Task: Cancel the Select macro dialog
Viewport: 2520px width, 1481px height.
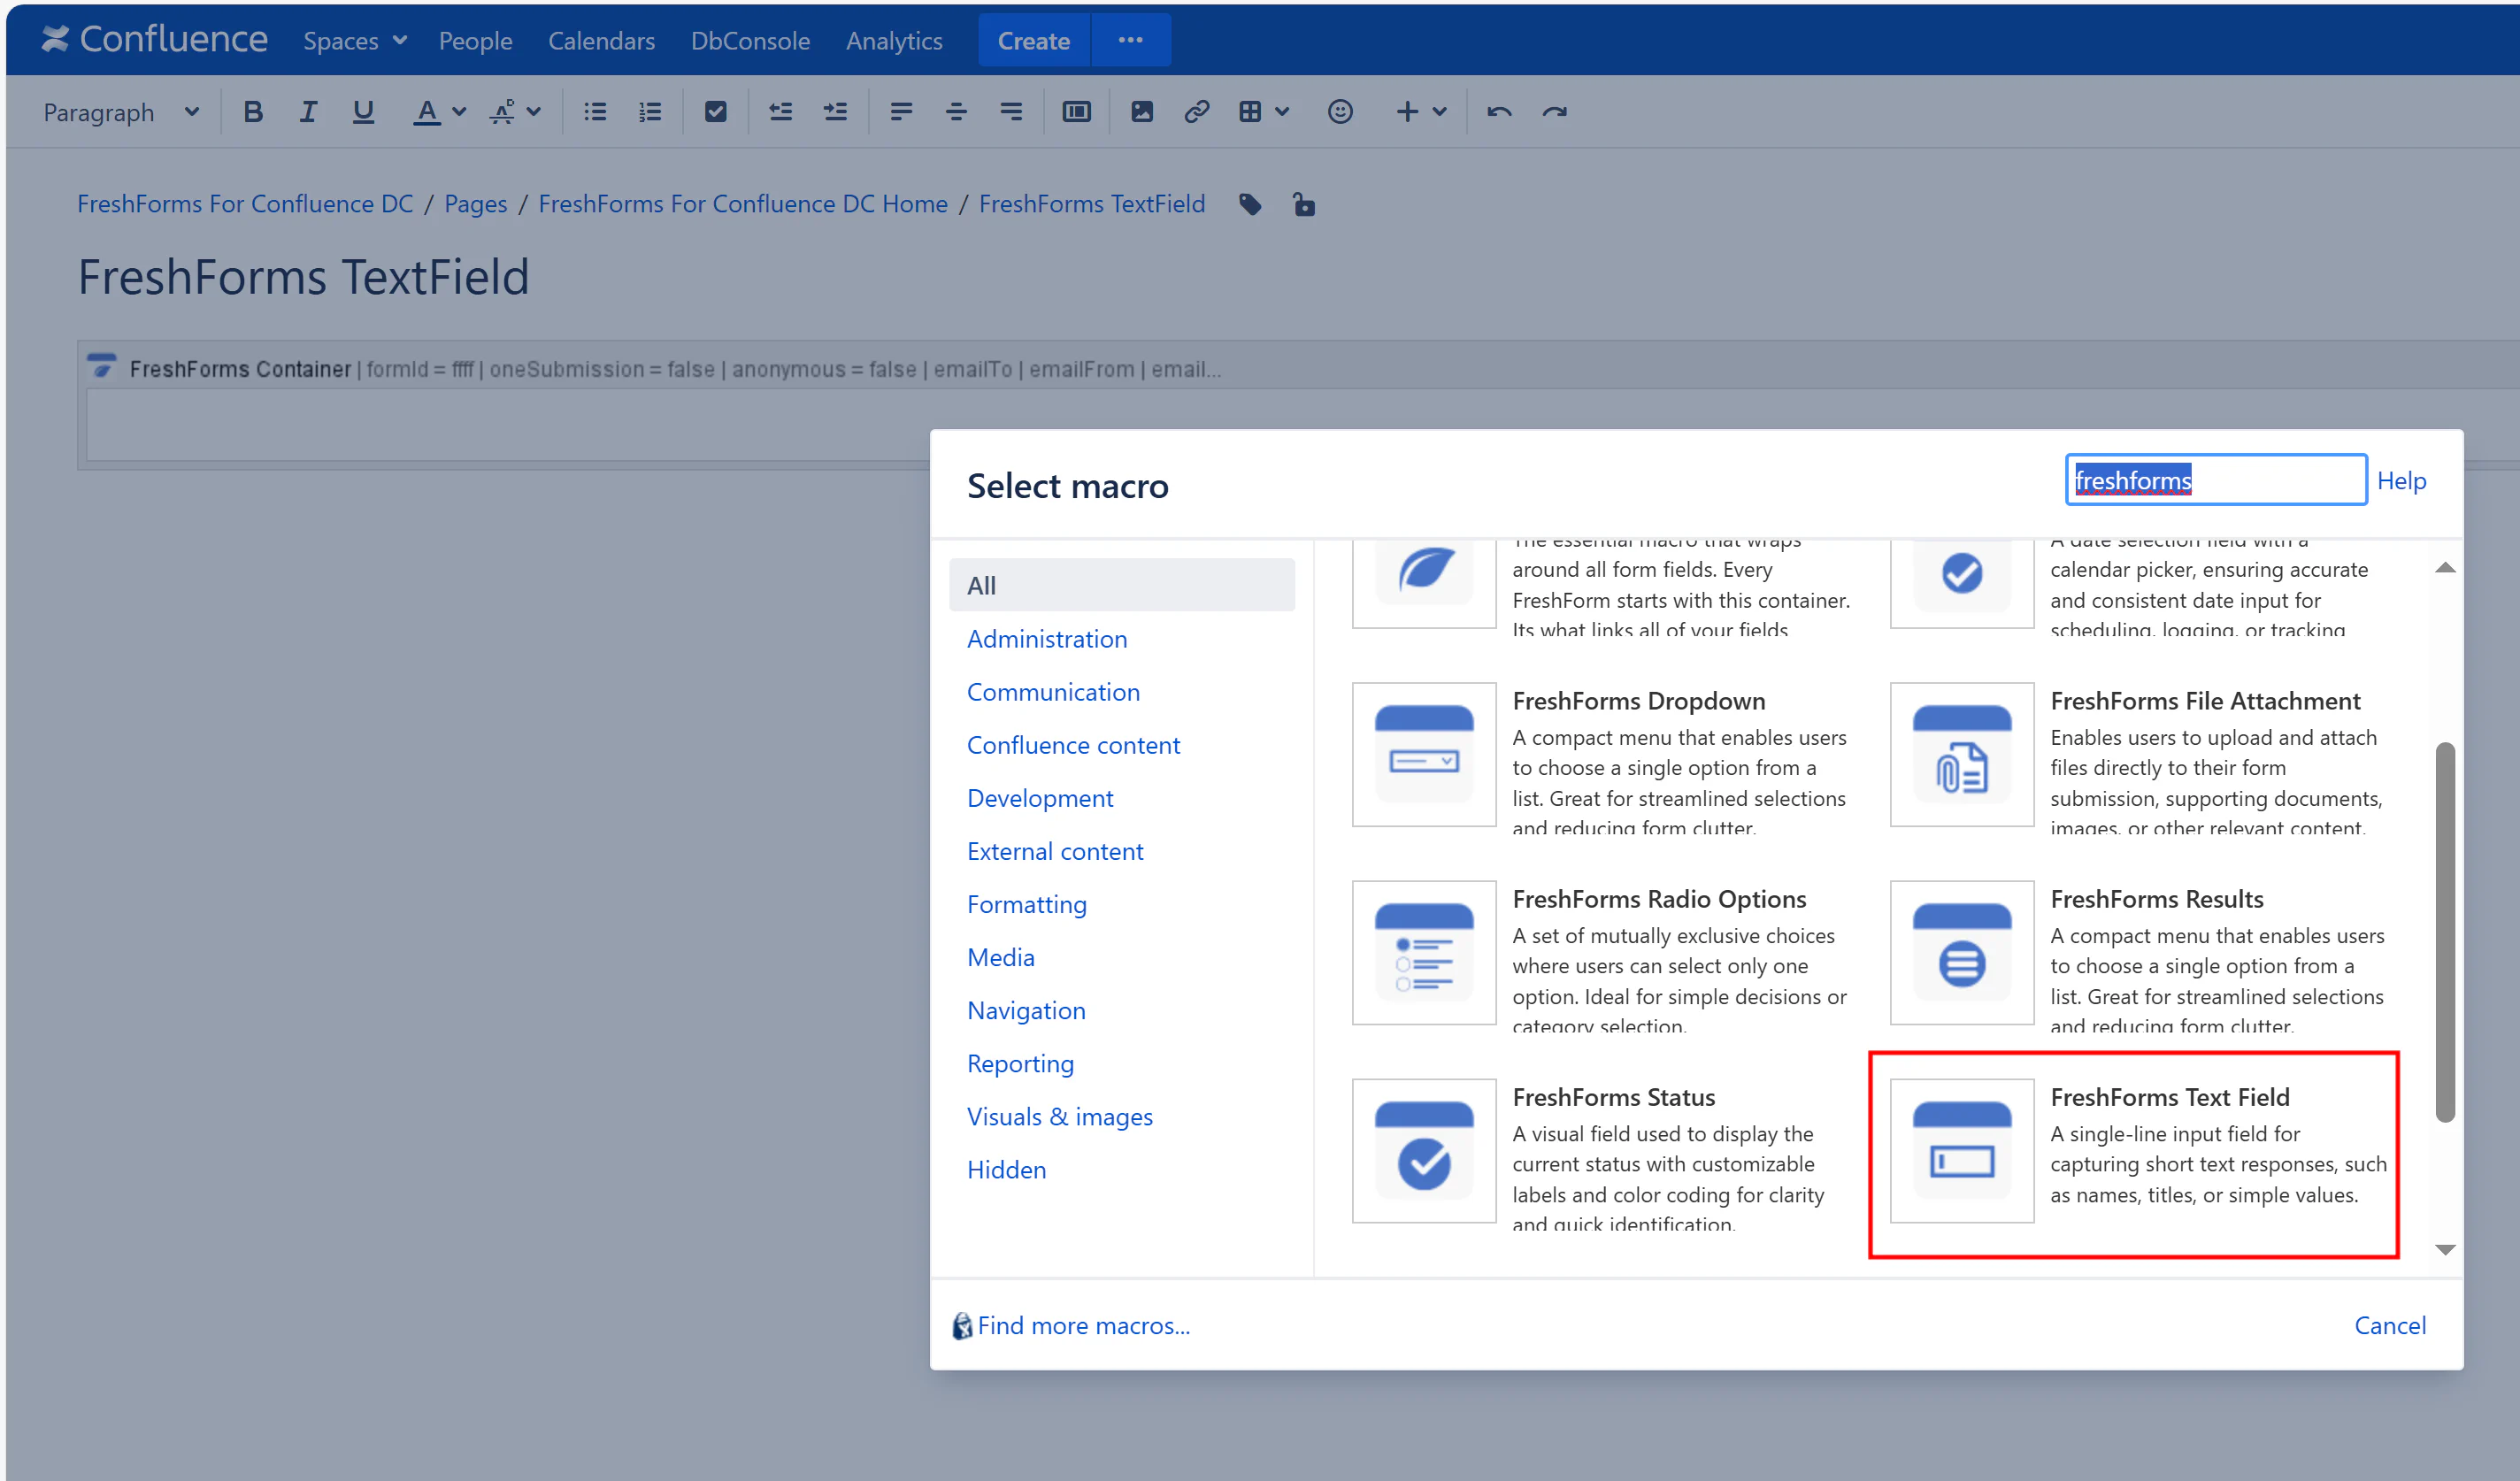Action: [2389, 1325]
